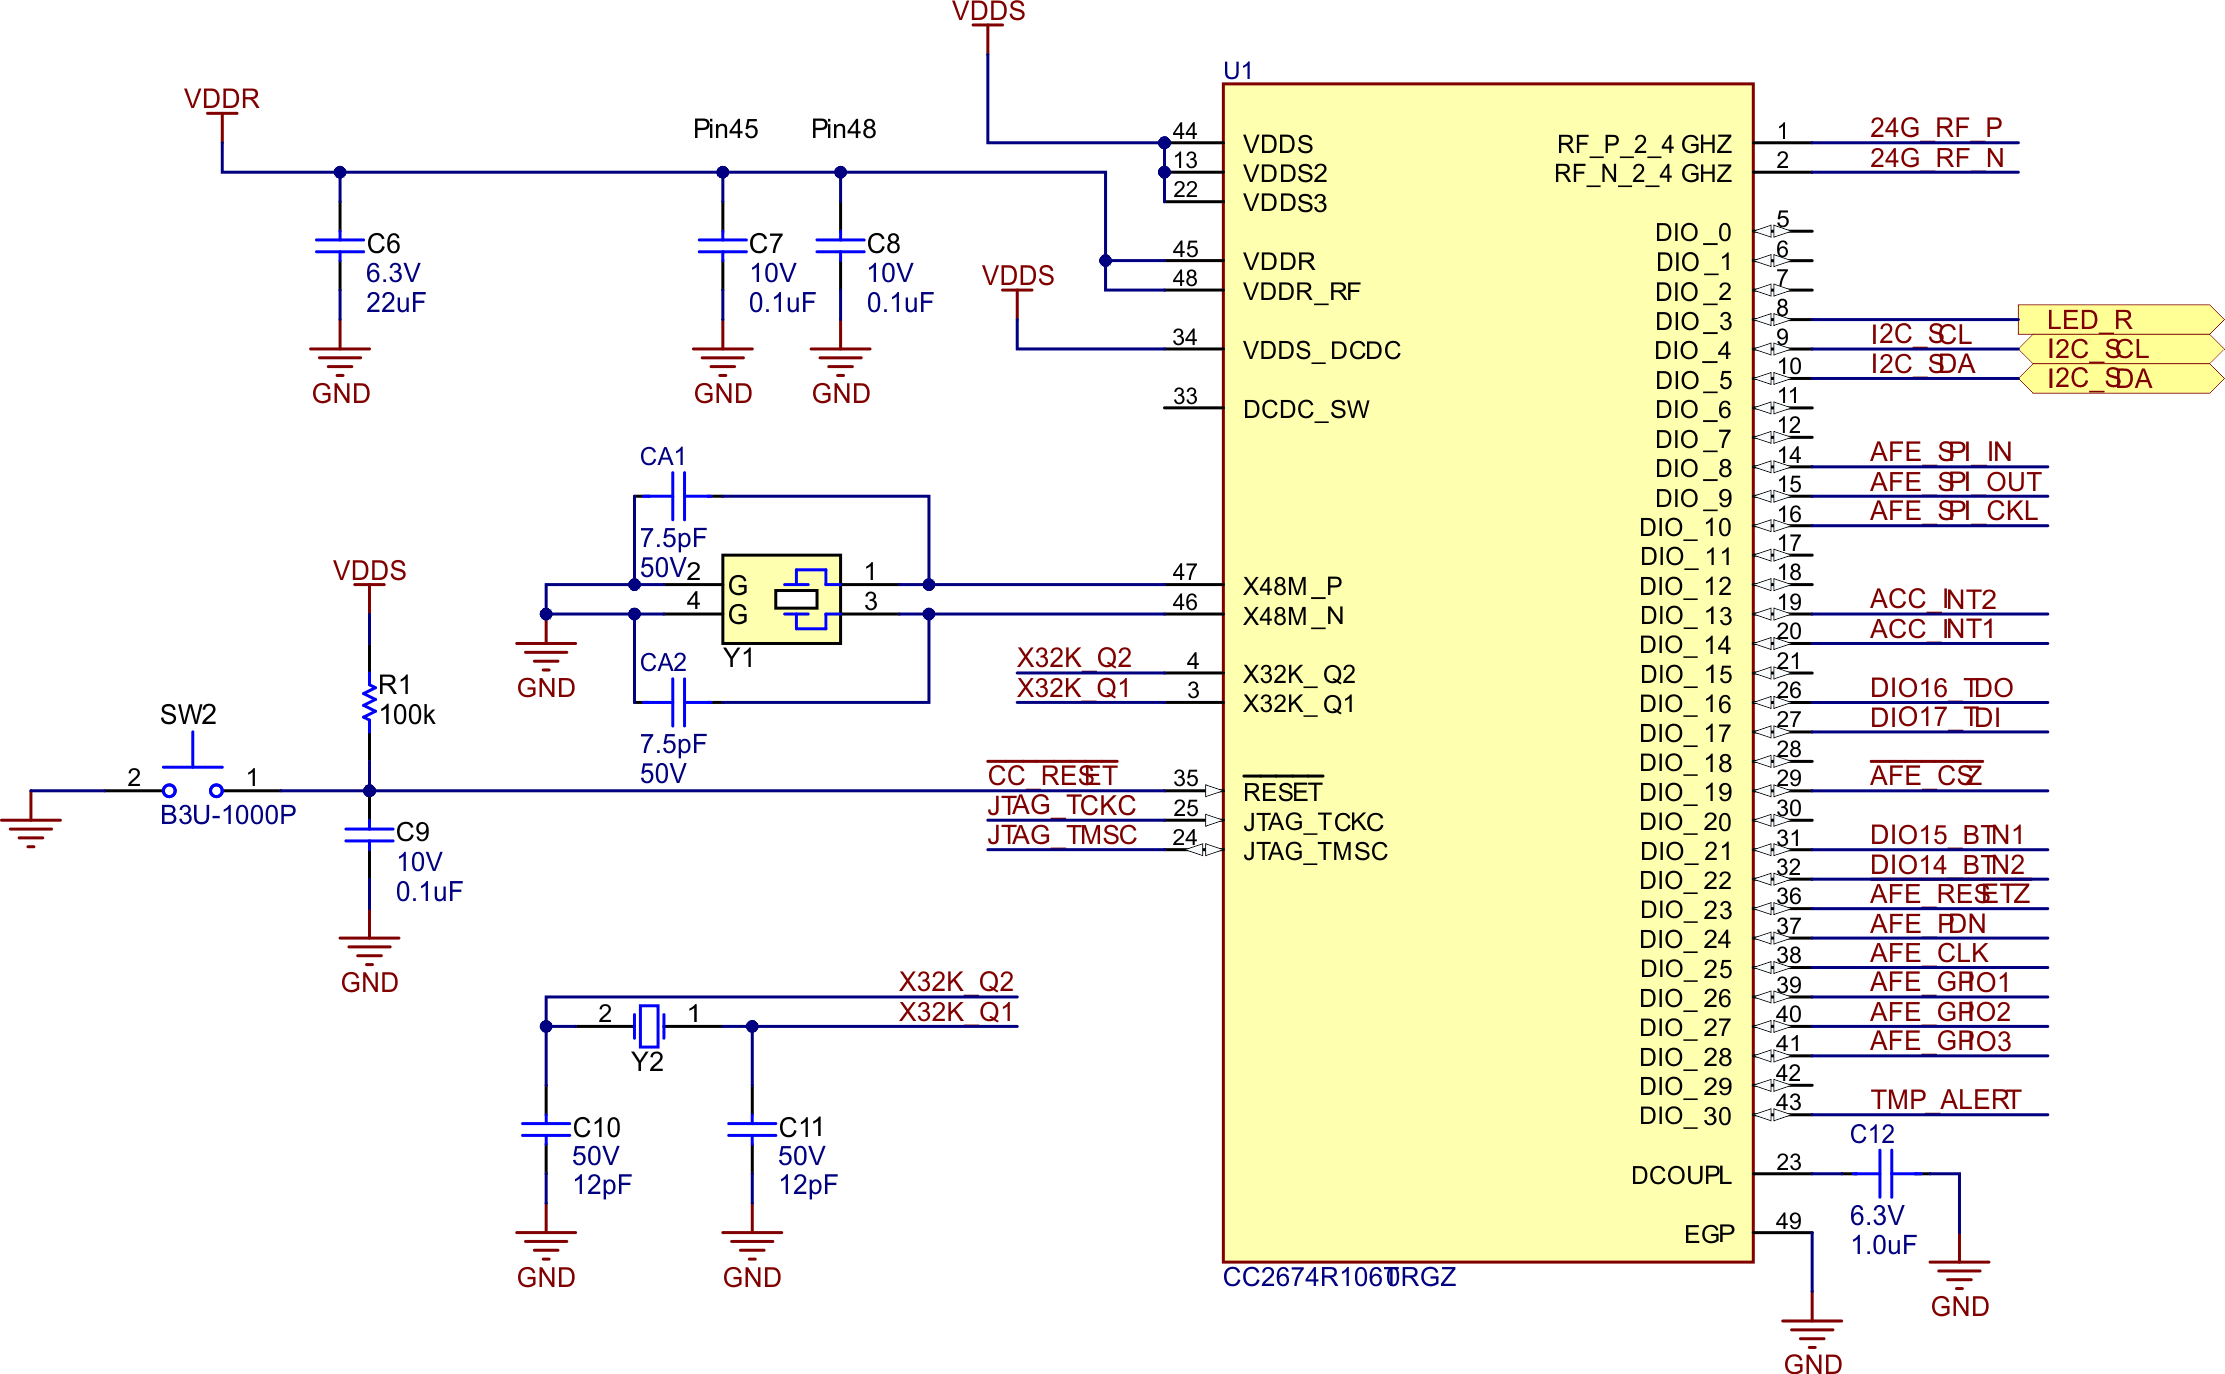
Task: Click the LED_R off-page port
Action: [x=2118, y=319]
